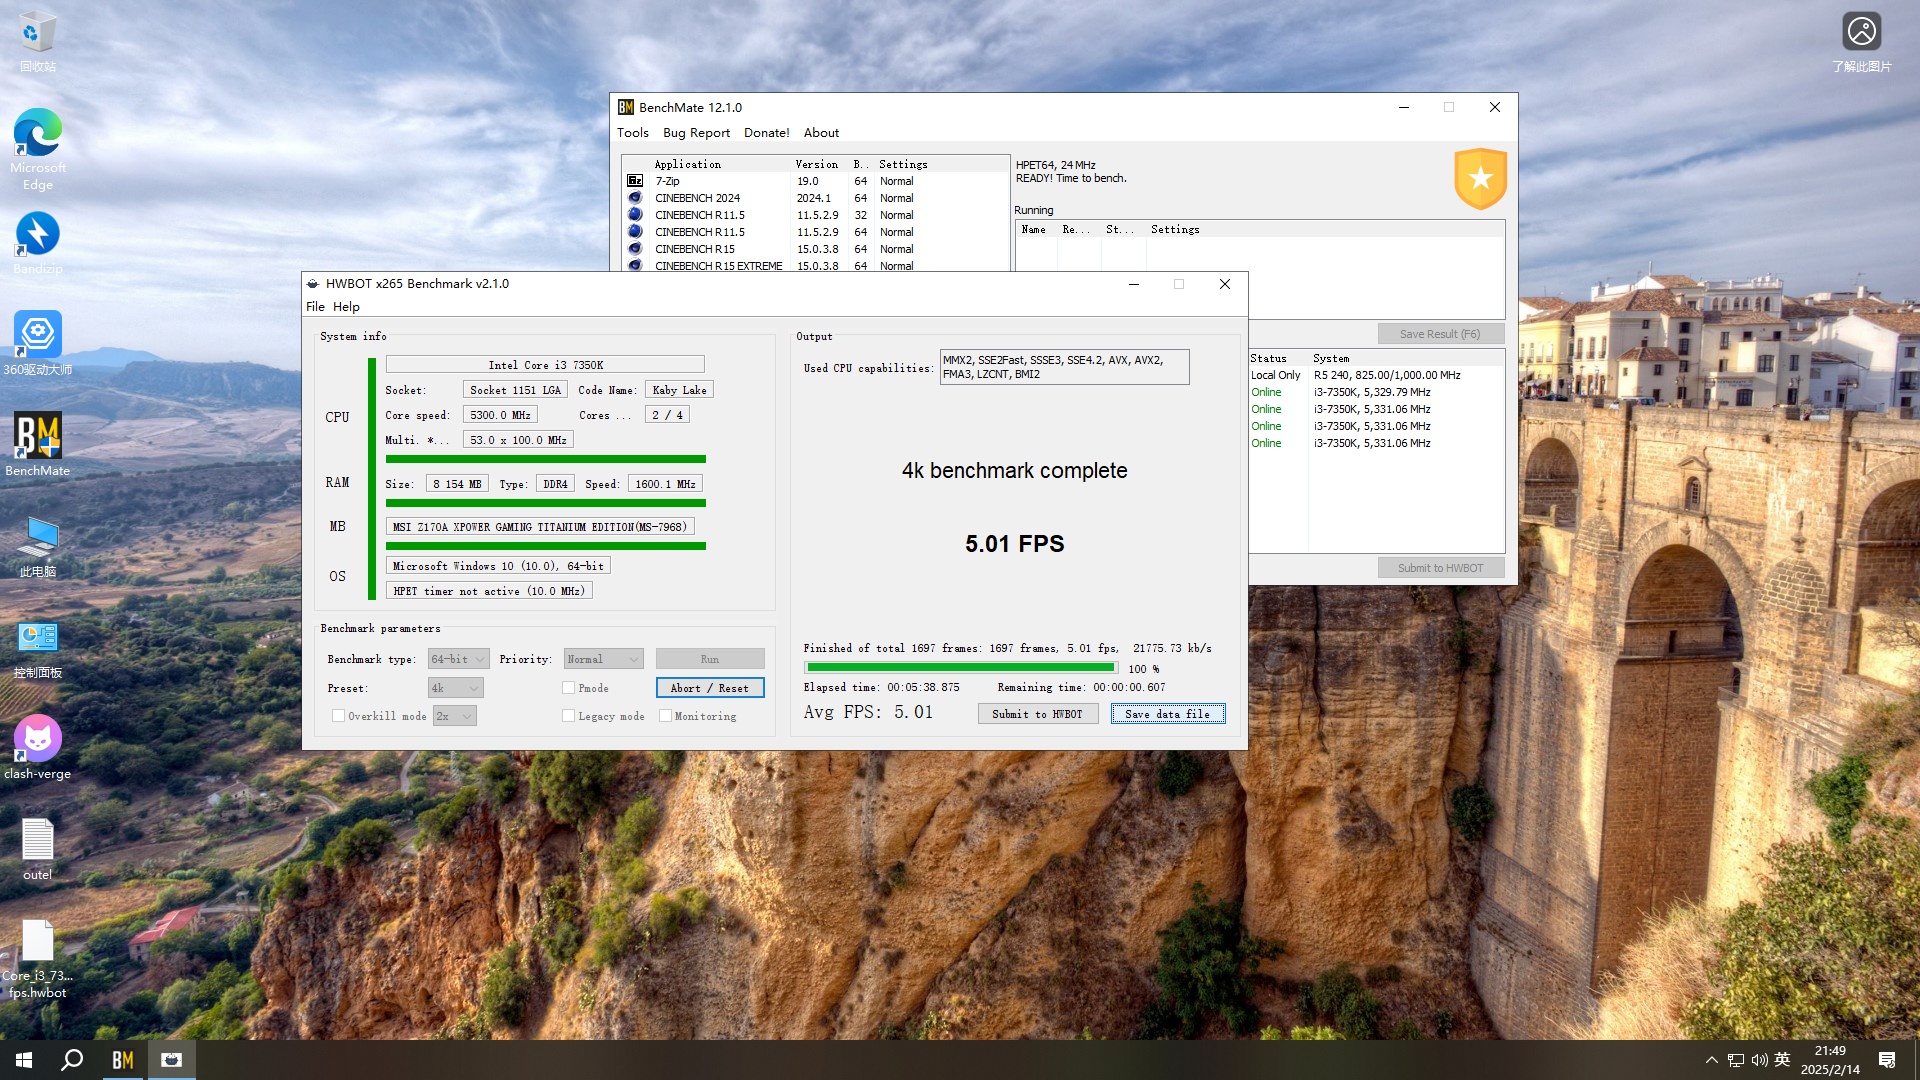Click the Save data file button
This screenshot has height=1080, width=1920.
pos(1167,714)
